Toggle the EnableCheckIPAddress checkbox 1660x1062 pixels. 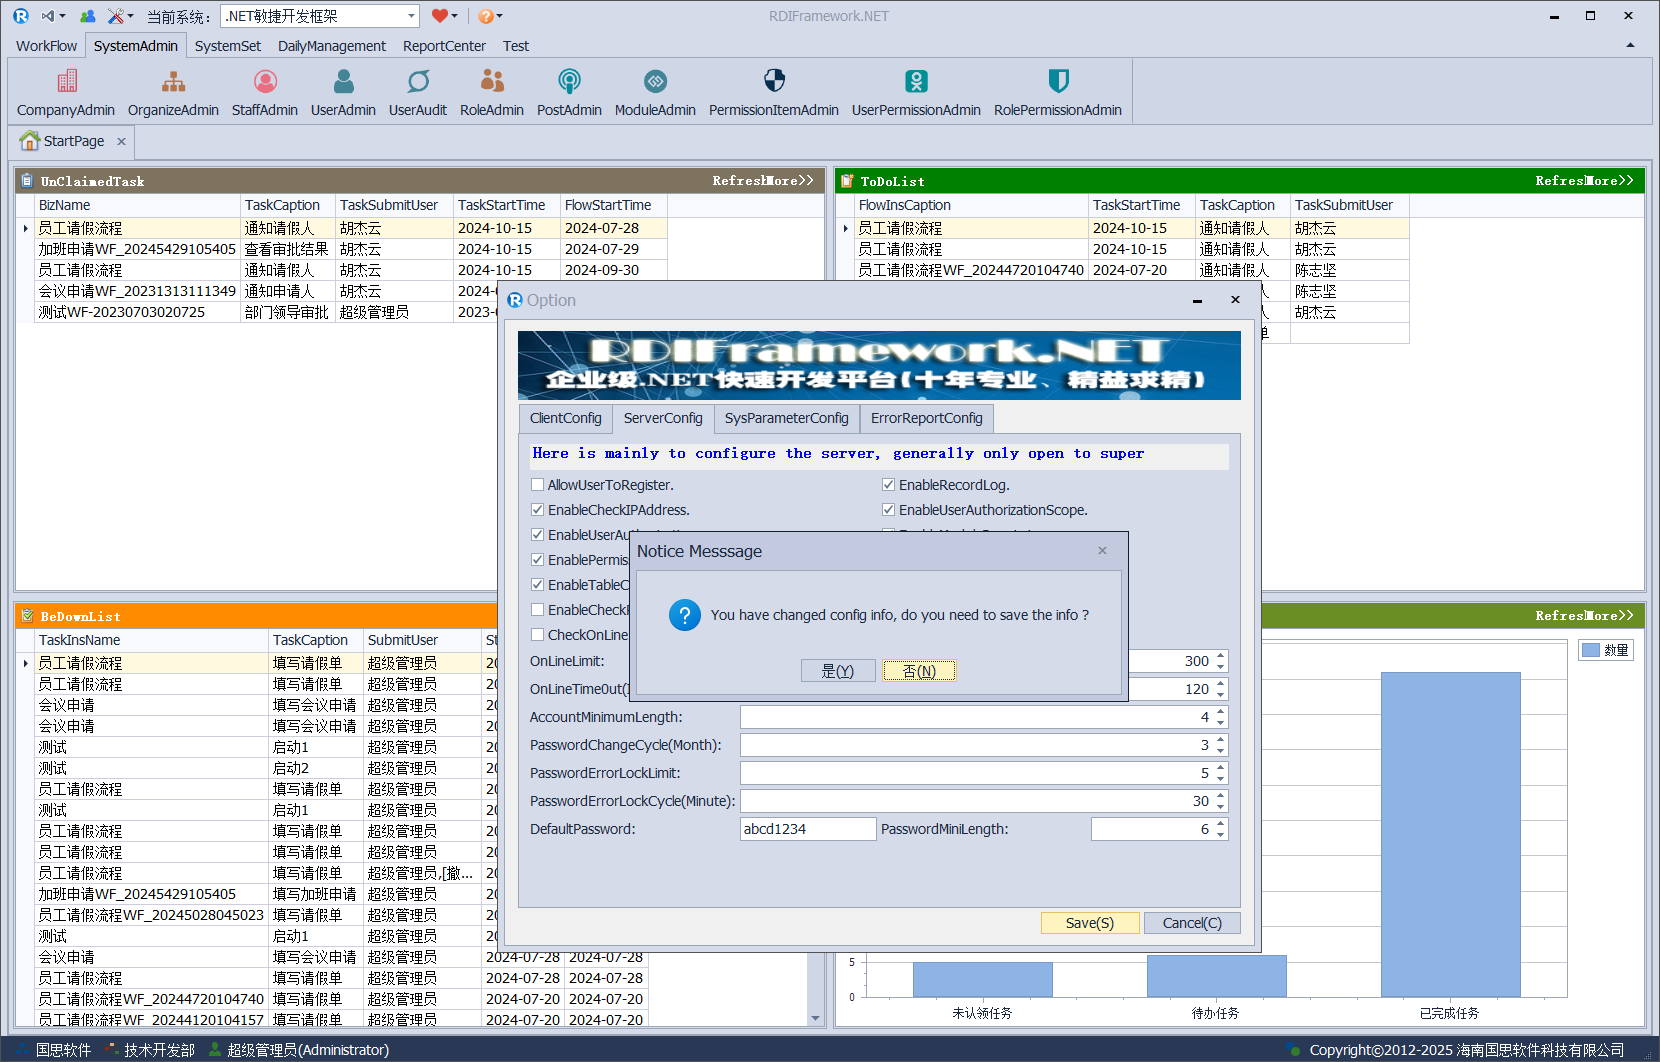point(538,510)
